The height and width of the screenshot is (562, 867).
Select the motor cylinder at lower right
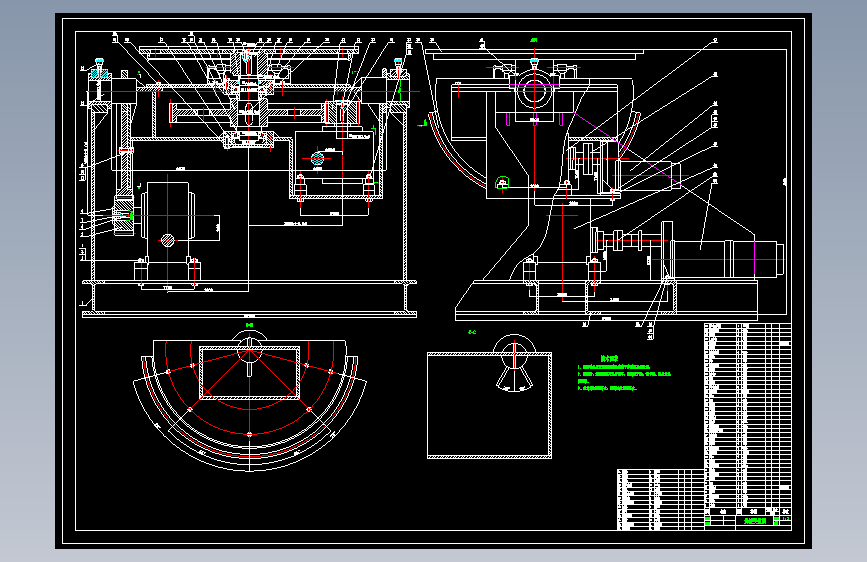pos(727,258)
